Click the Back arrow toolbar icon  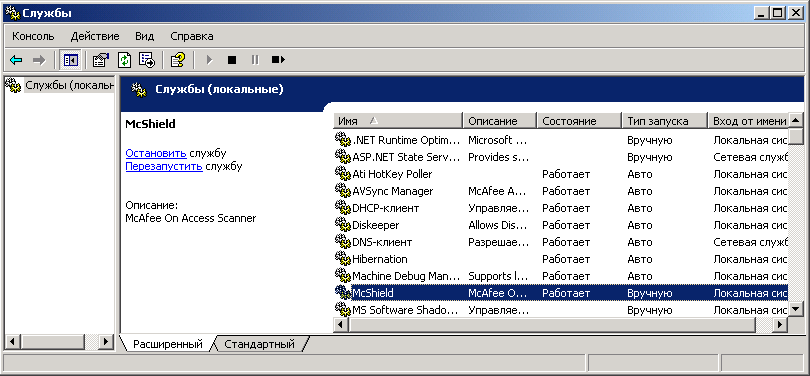[x=16, y=60]
